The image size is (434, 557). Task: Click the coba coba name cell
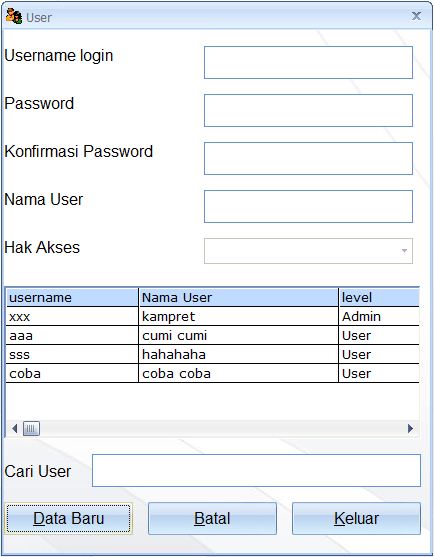point(238,373)
